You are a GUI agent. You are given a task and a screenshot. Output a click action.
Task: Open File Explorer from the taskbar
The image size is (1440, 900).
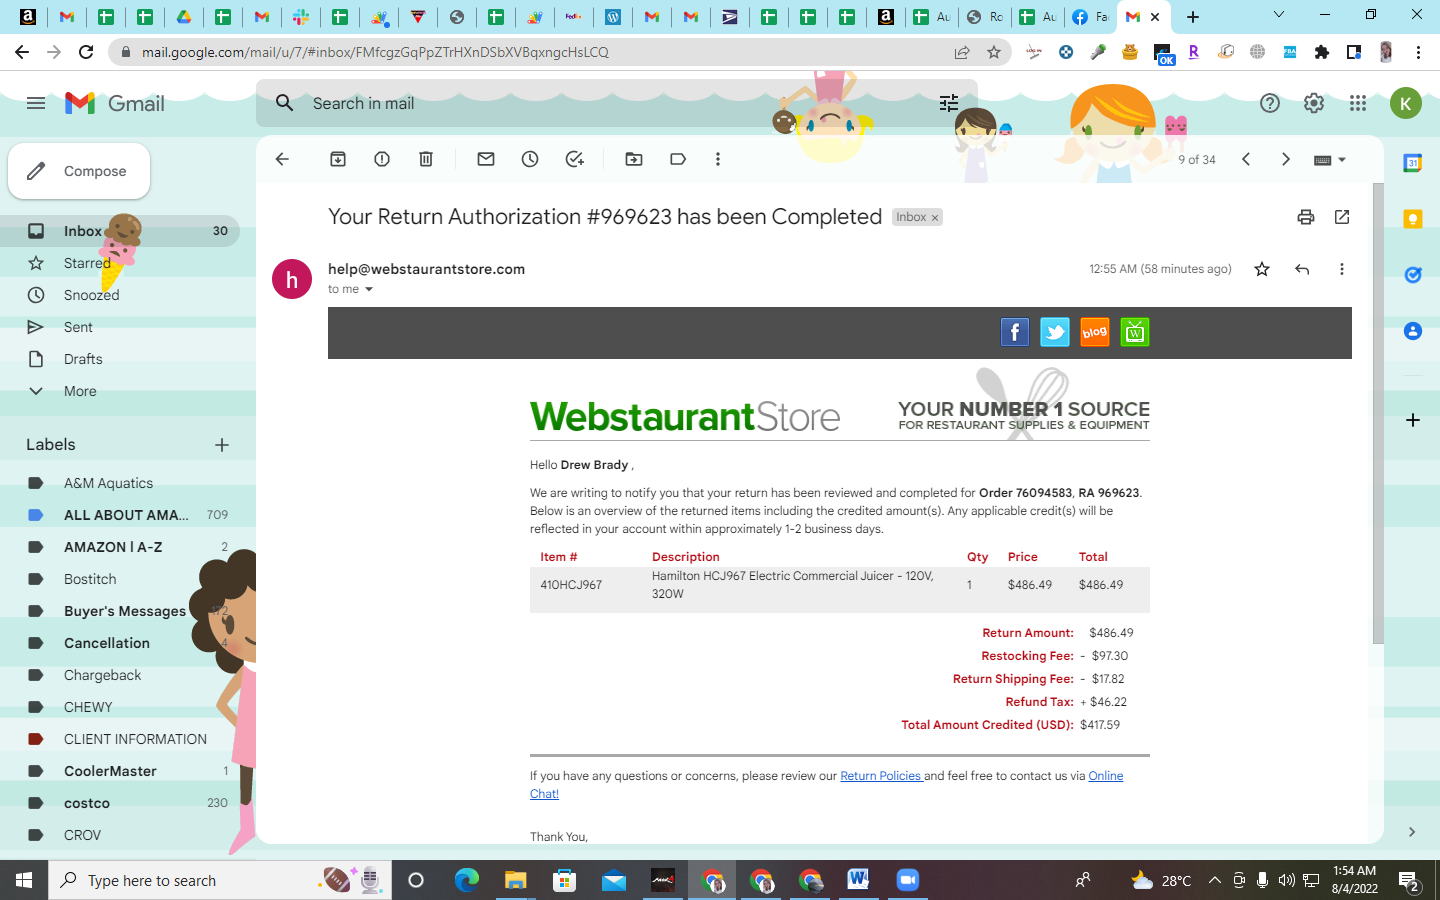point(515,880)
